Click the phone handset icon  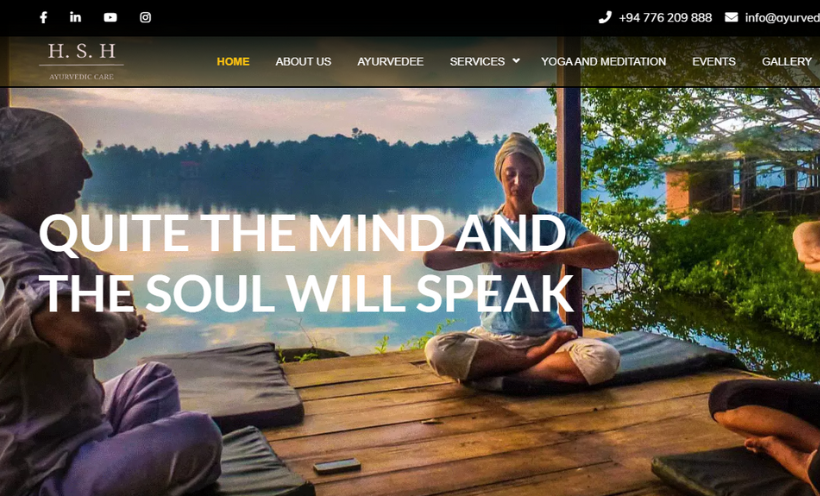click(x=605, y=17)
